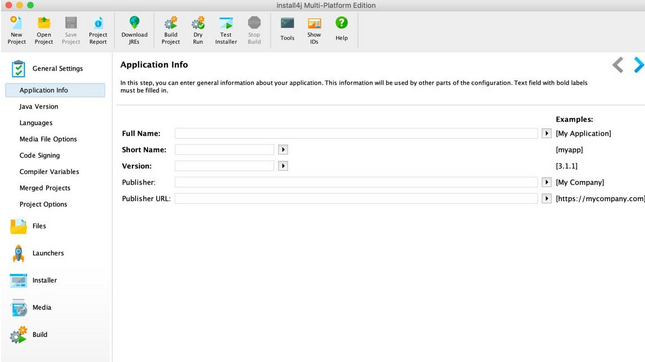Viewport: 645px width, 362px height.
Task: Open the Launchers rocket section
Action: pyautogui.click(x=18, y=253)
